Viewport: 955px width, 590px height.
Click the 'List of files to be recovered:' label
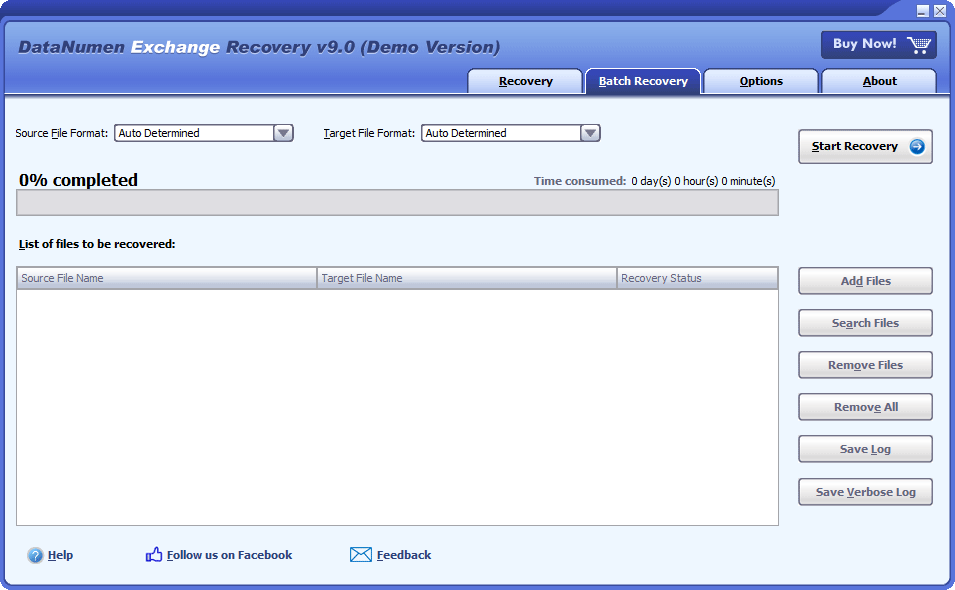click(x=97, y=244)
